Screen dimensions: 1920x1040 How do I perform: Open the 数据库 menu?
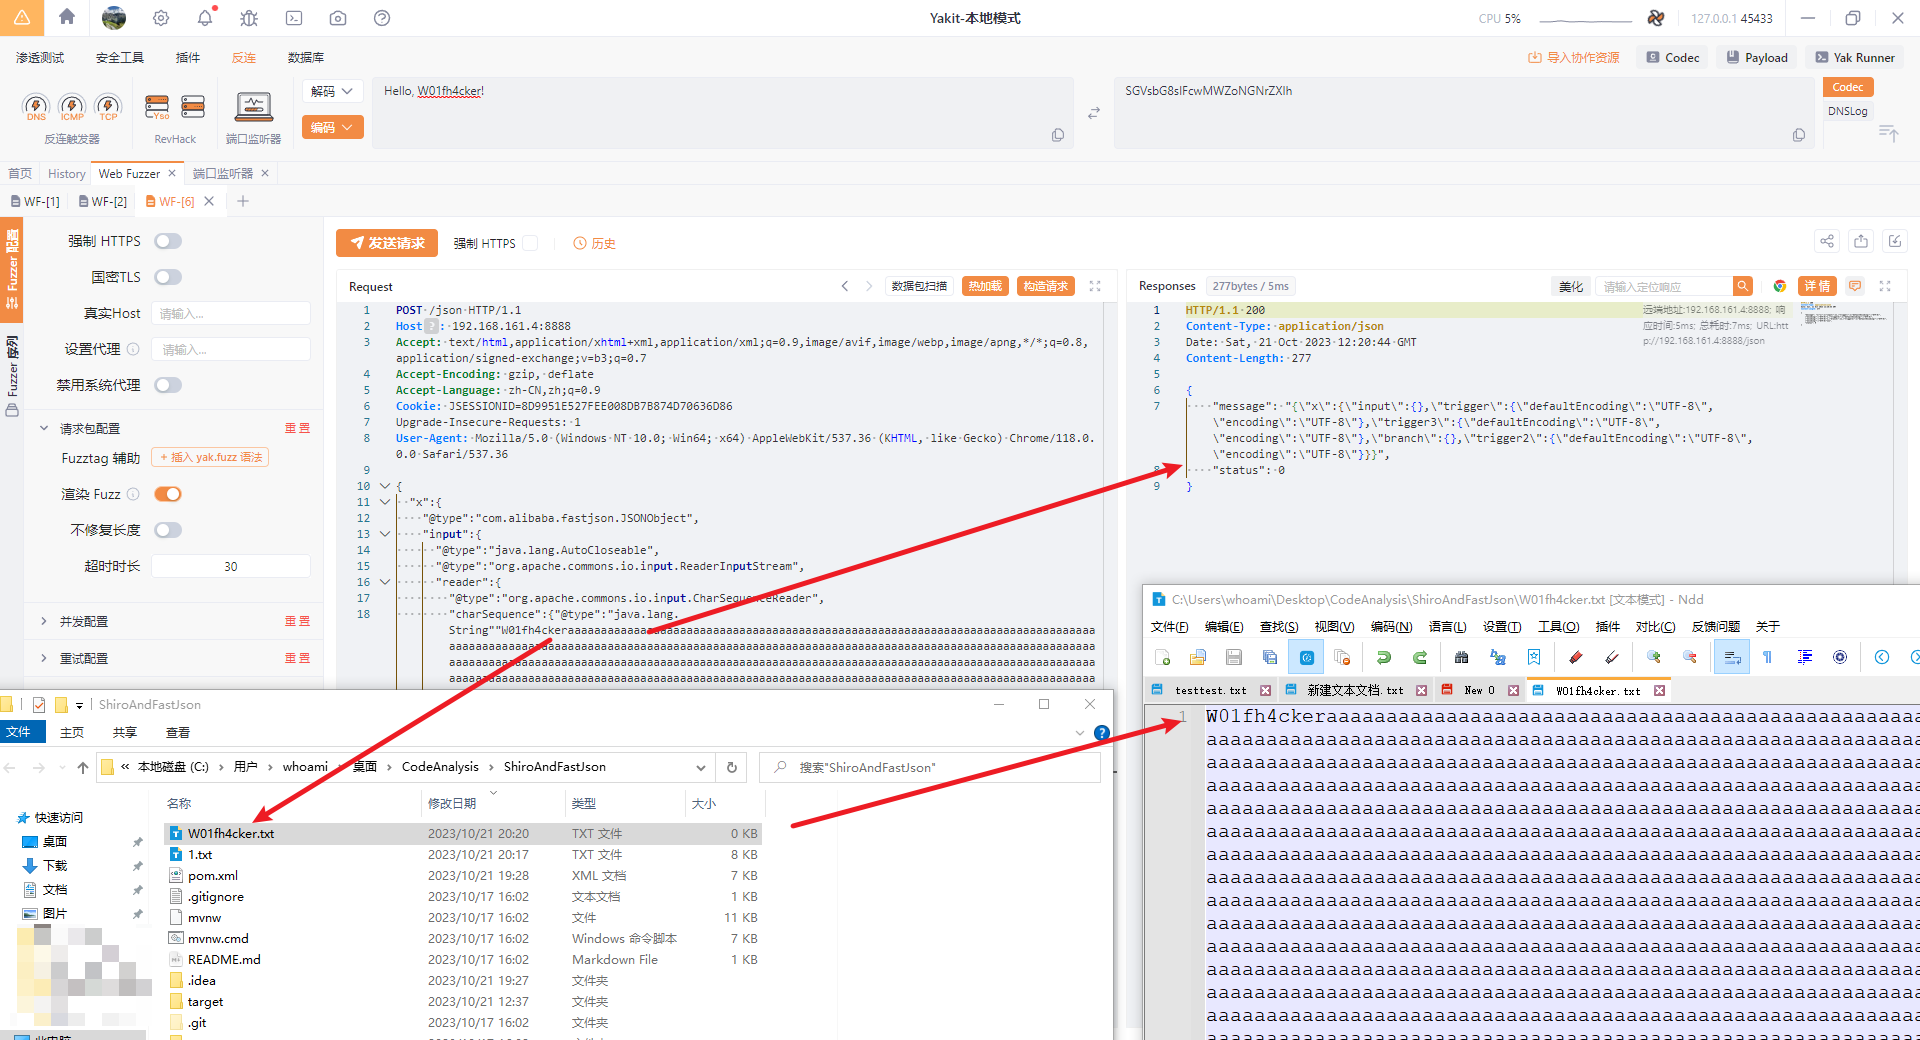pyautogui.click(x=306, y=58)
